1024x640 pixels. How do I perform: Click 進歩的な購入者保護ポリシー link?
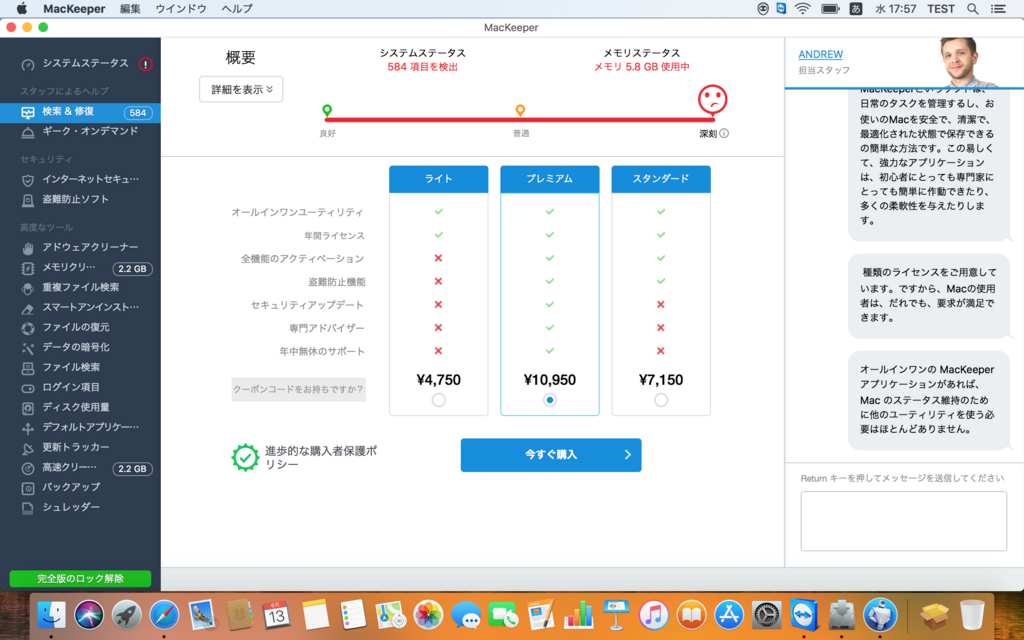(321, 457)
